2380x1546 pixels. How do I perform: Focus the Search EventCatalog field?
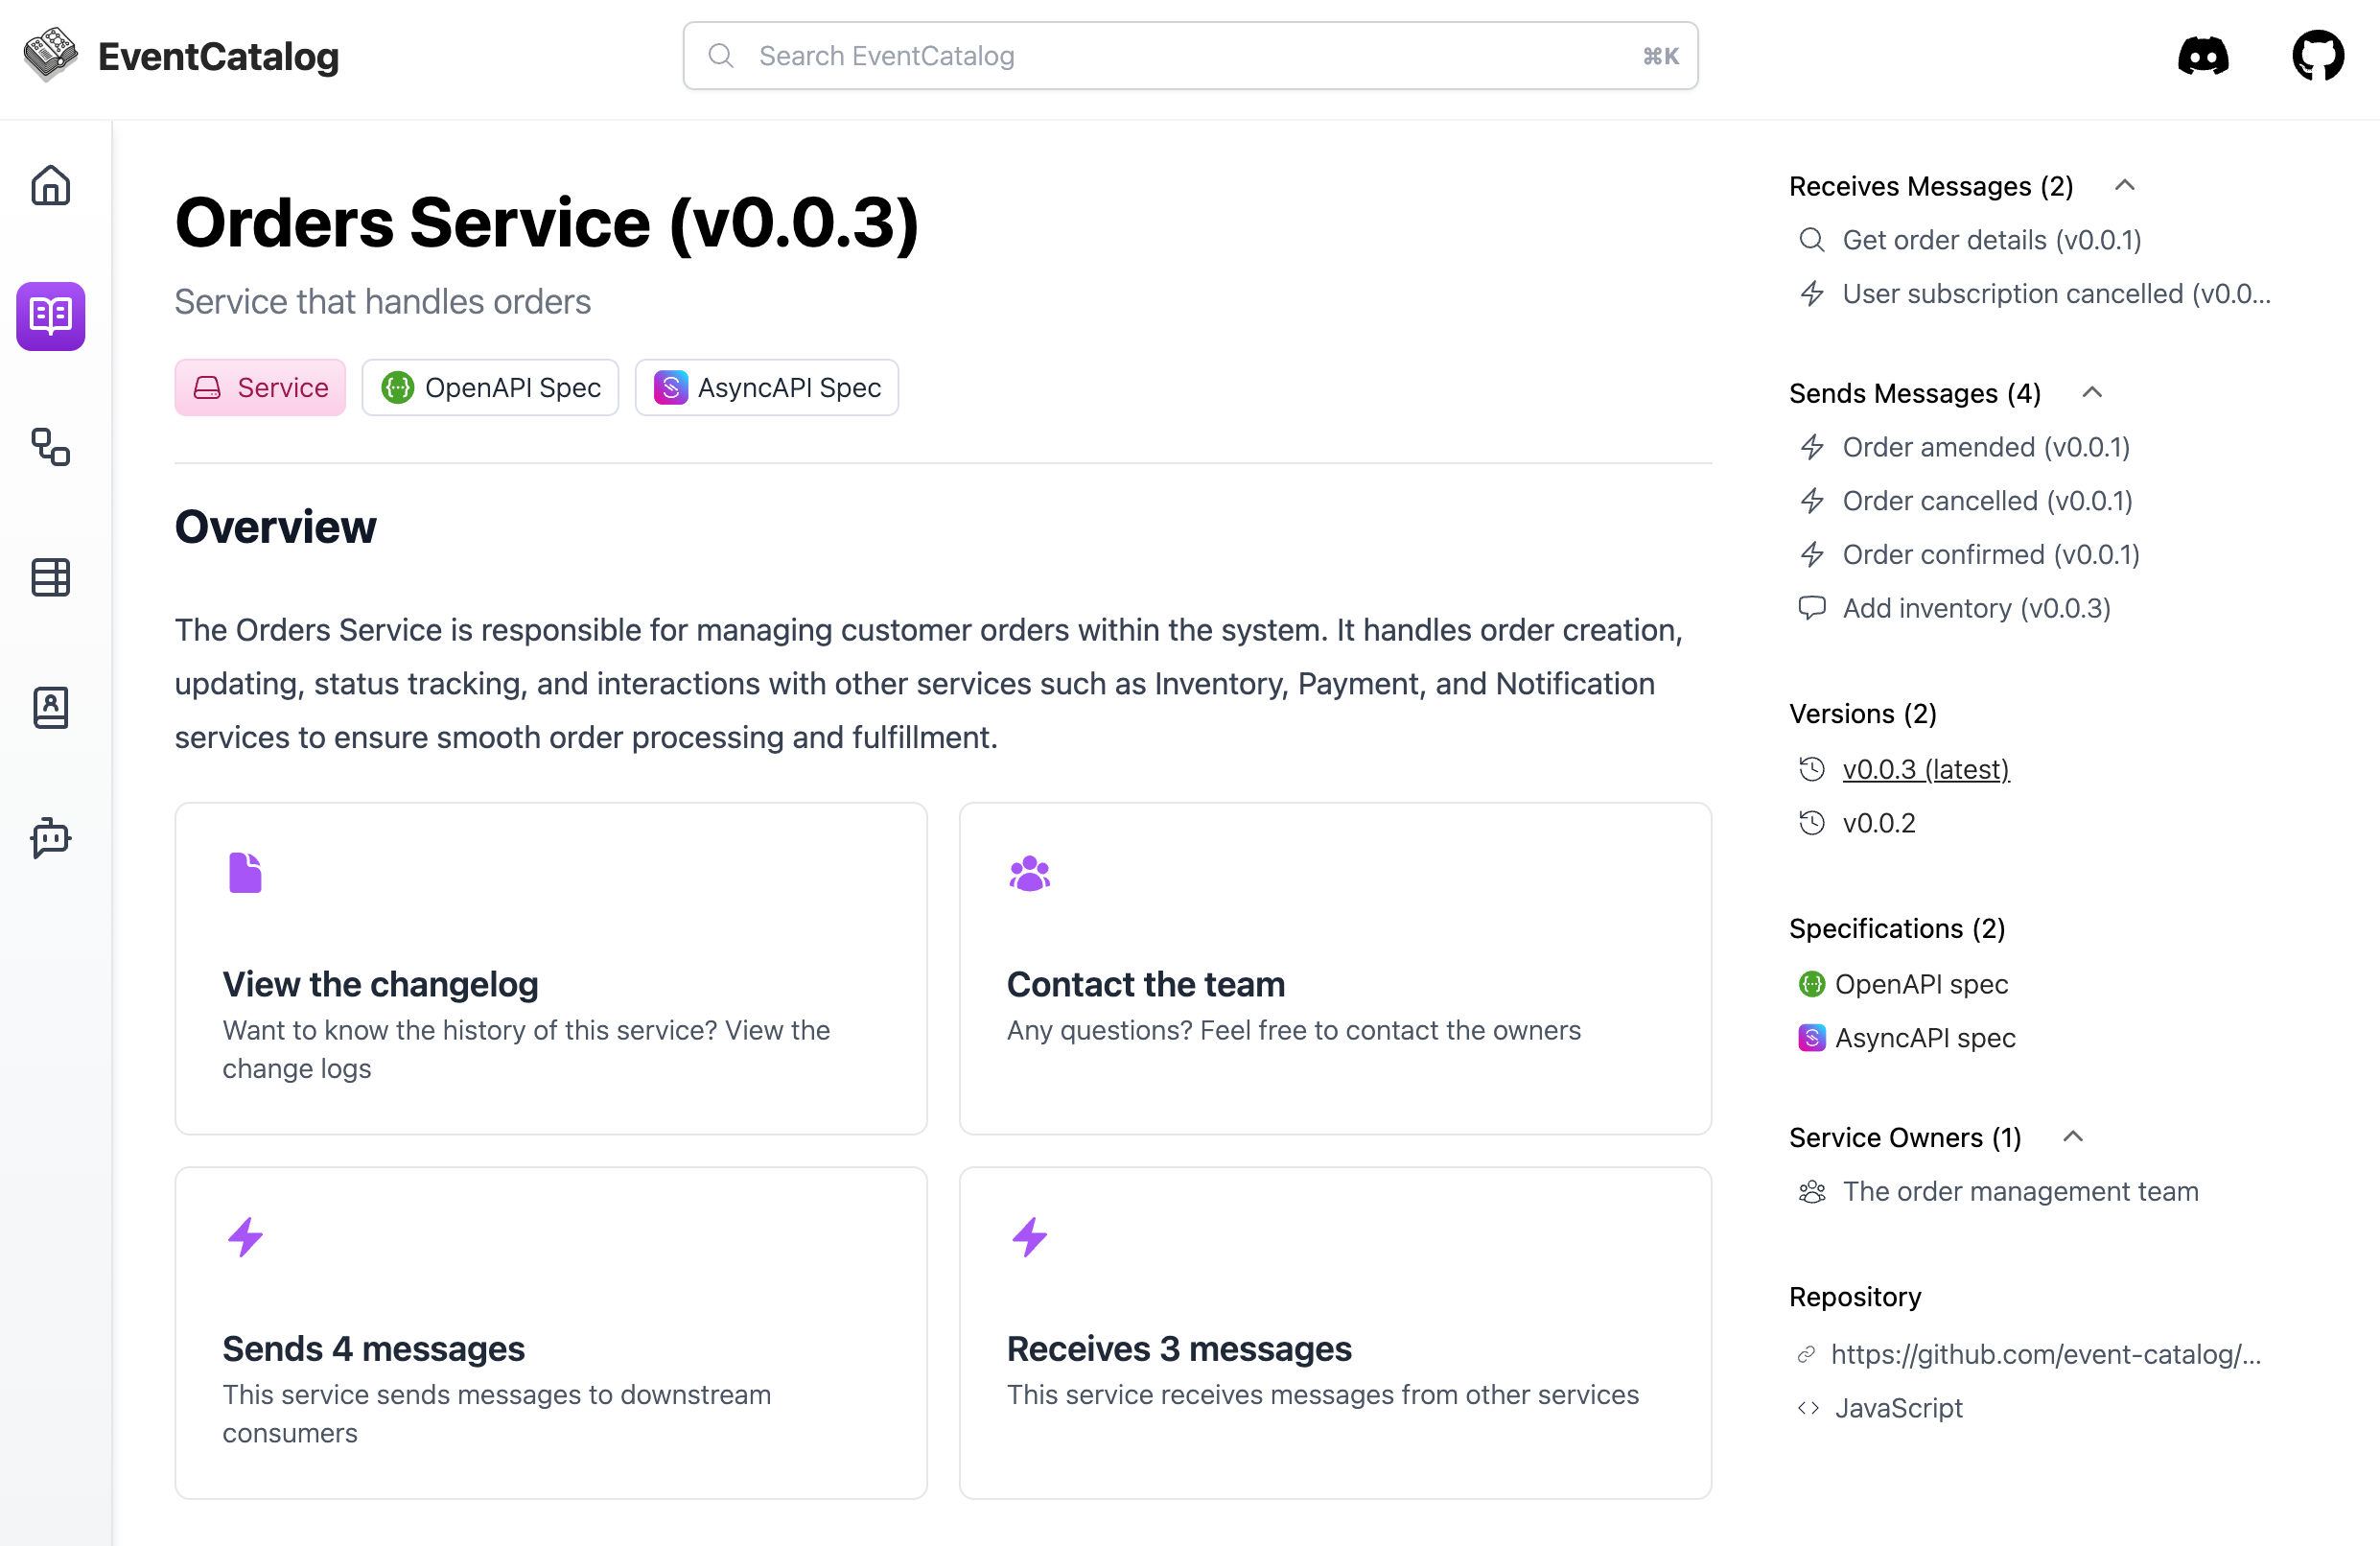click(1190, 56)
